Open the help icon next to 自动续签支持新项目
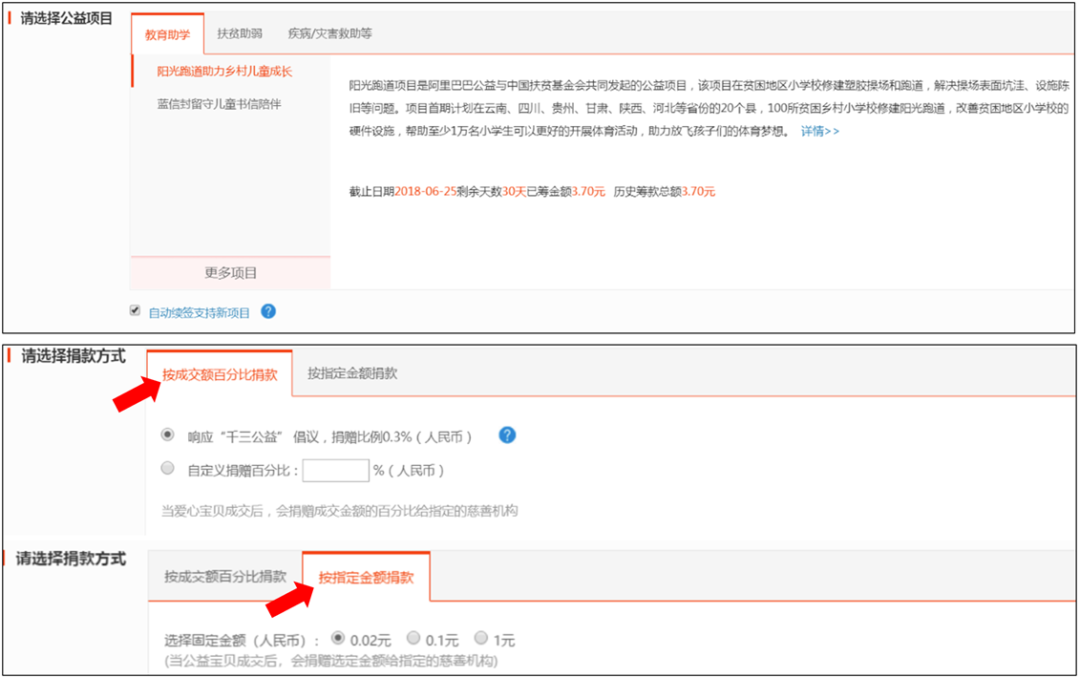This screenshot has height=678, width=1080. pos(267,311)
